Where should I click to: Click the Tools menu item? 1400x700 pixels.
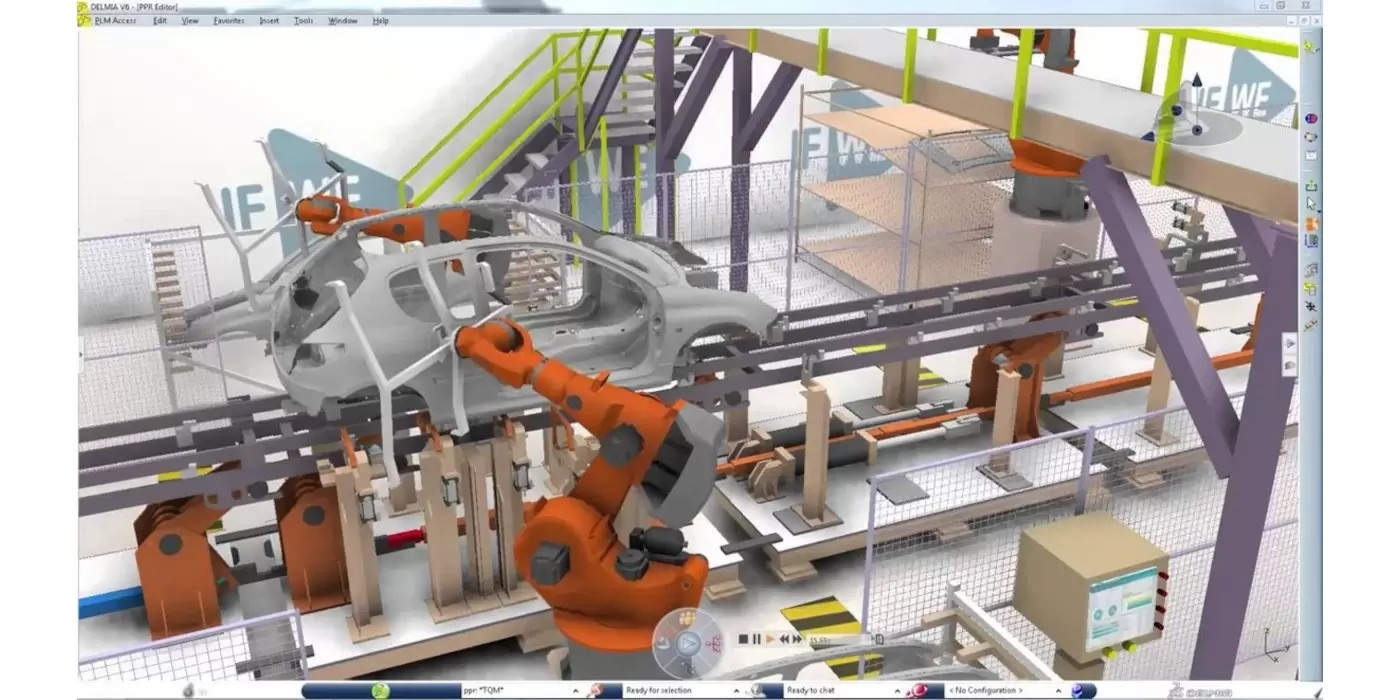[x=303, y=20]
